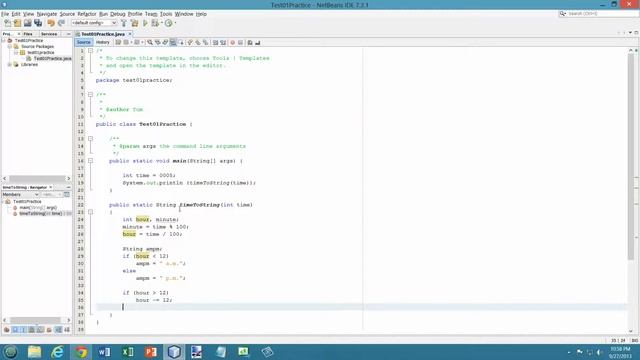This screenshot has width=640, height=360.
Task: Open the Window menu
Action: pos(184,14)
